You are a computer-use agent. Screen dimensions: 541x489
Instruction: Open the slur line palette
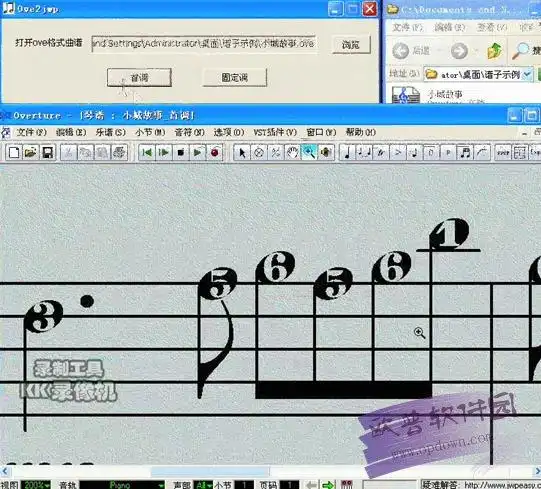click(482, 153)
